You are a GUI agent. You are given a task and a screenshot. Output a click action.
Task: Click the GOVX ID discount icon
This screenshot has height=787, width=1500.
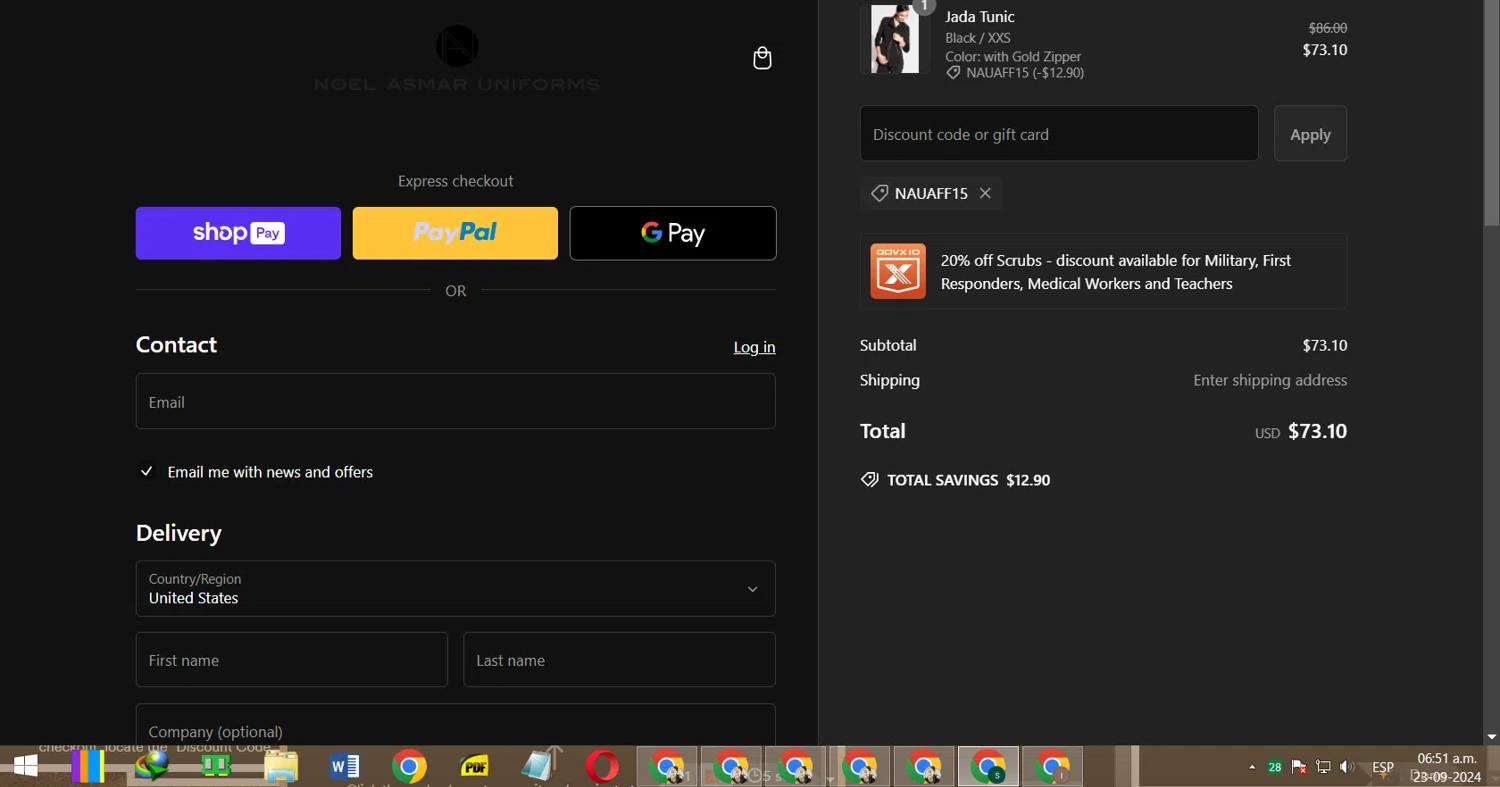[897, 271]
